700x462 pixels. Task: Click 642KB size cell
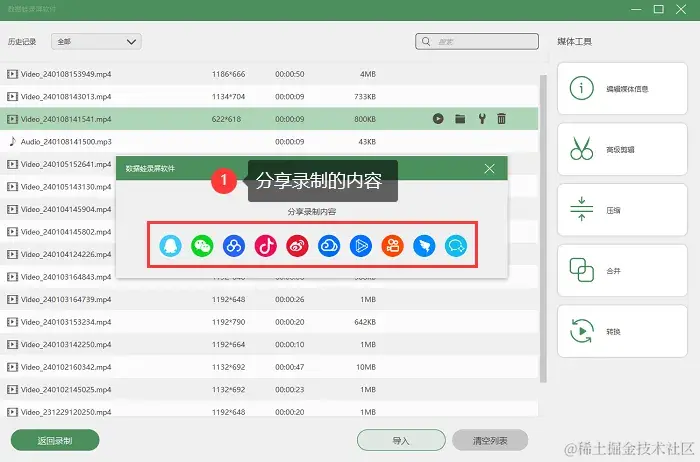pyautogui.click(x=365, y=322)
